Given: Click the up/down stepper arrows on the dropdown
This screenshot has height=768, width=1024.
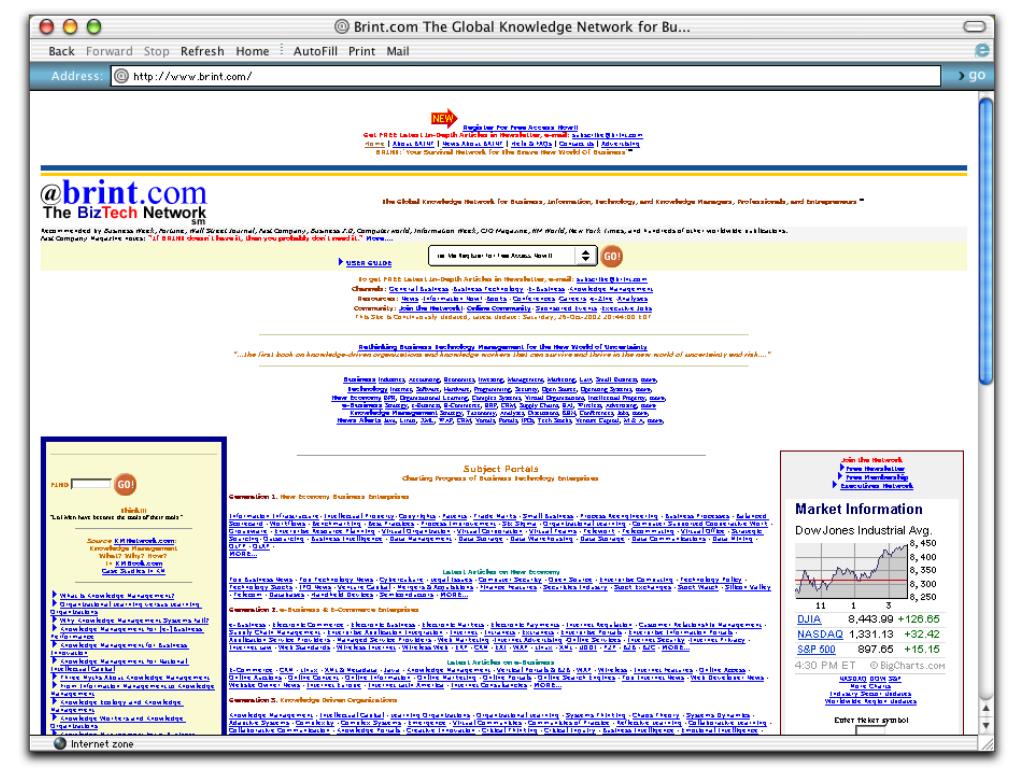Looking at the screenshot, I should point(586,256).
